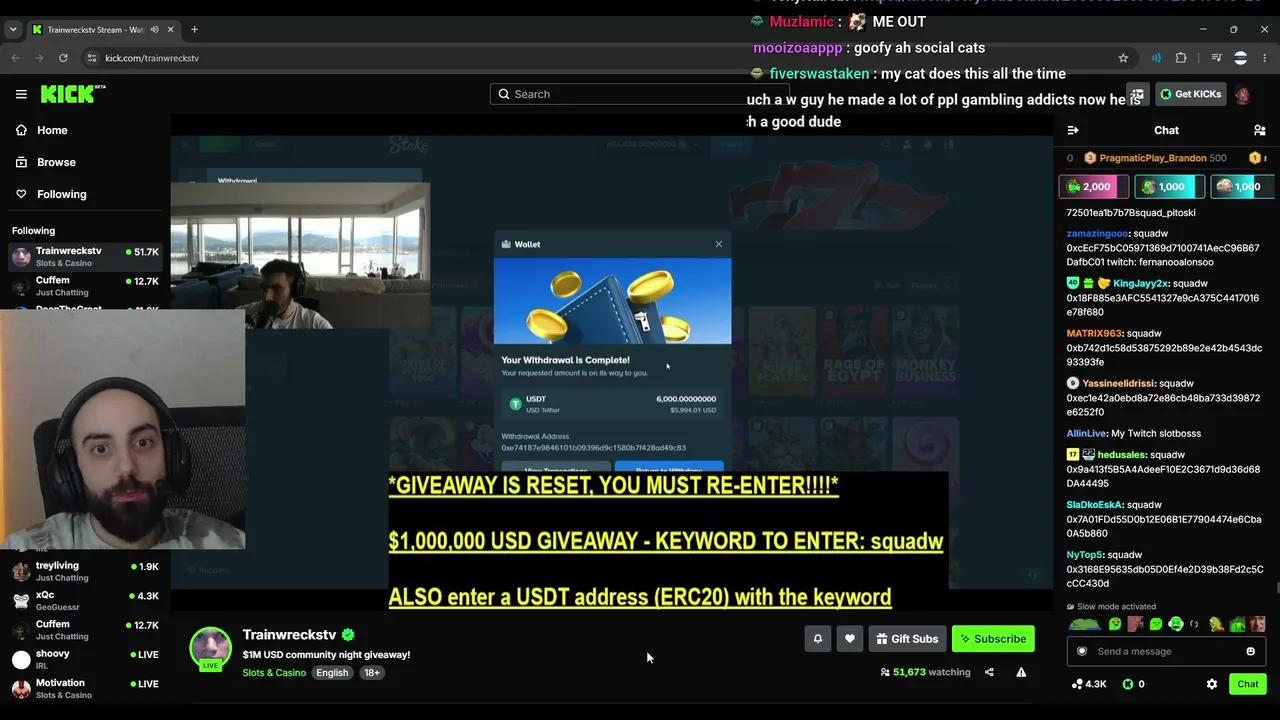Open Yassineelidrissi's chat profile
Screen dimensions: 1280x720
pyautogui.click(x=1118, y=383)
